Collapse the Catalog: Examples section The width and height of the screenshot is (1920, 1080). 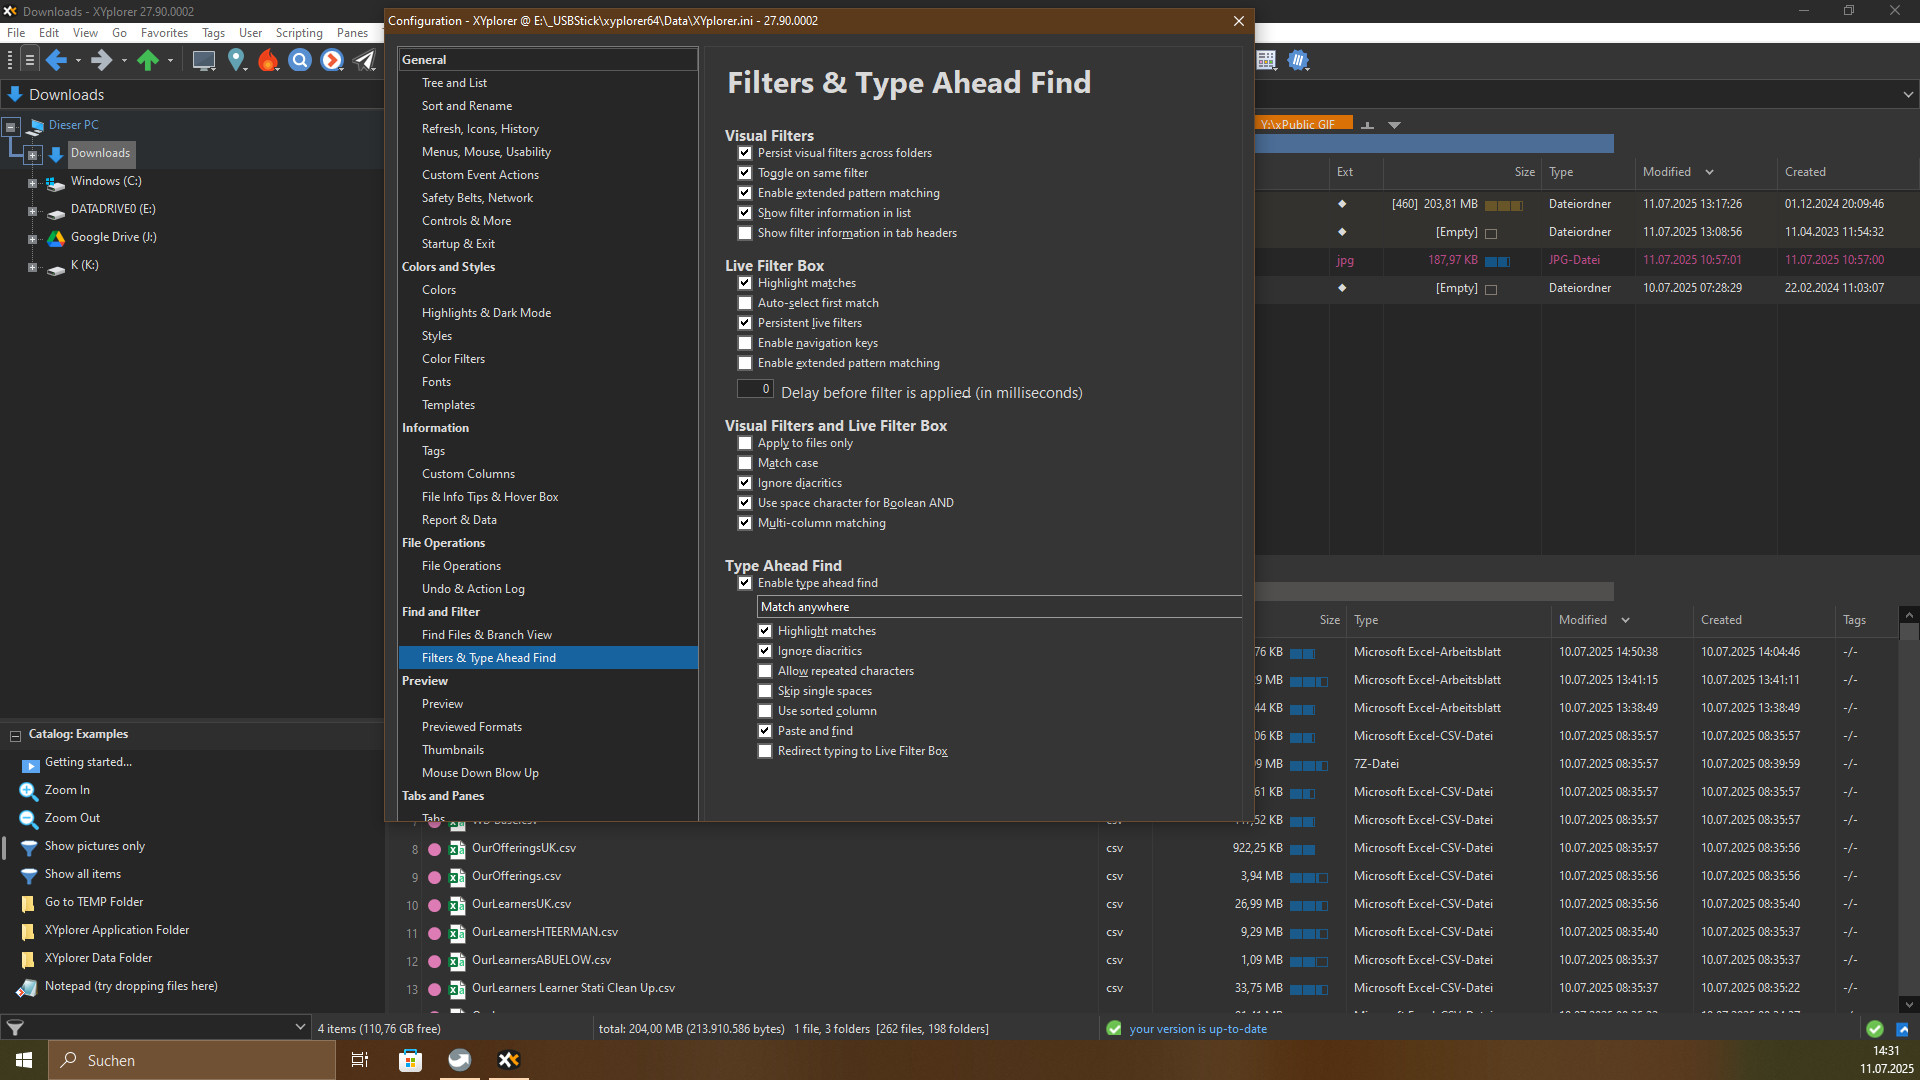15,735
